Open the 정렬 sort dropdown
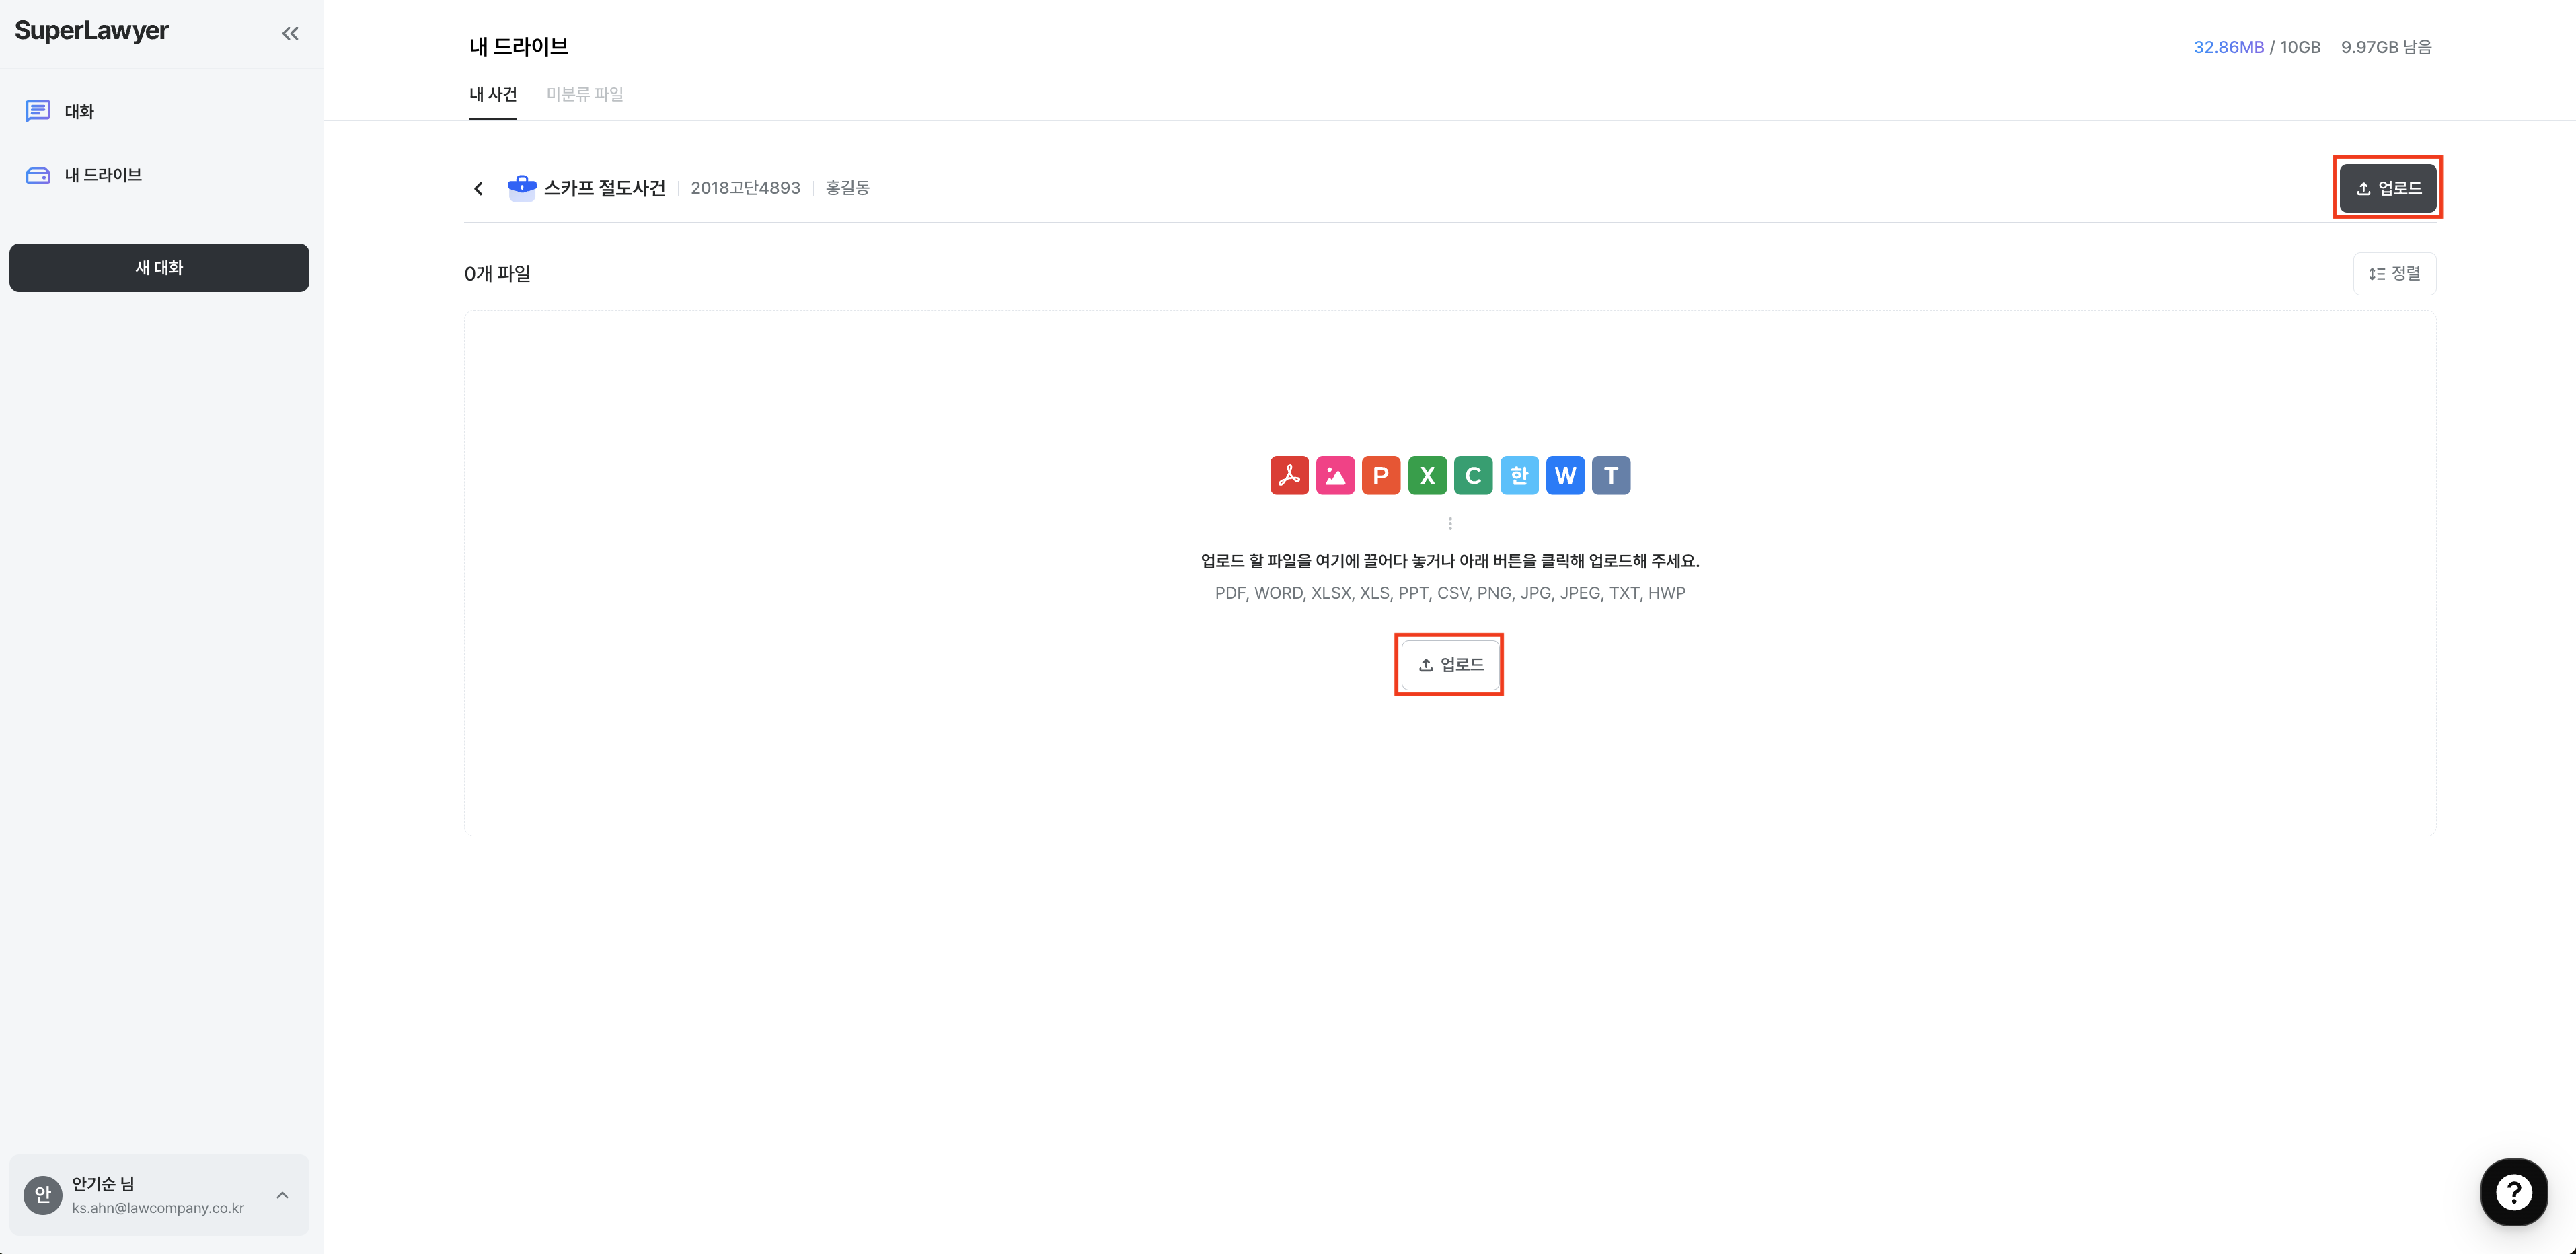This screenshot has width=2576, height=1254. pyautogui.click(x=2394, y=273)
